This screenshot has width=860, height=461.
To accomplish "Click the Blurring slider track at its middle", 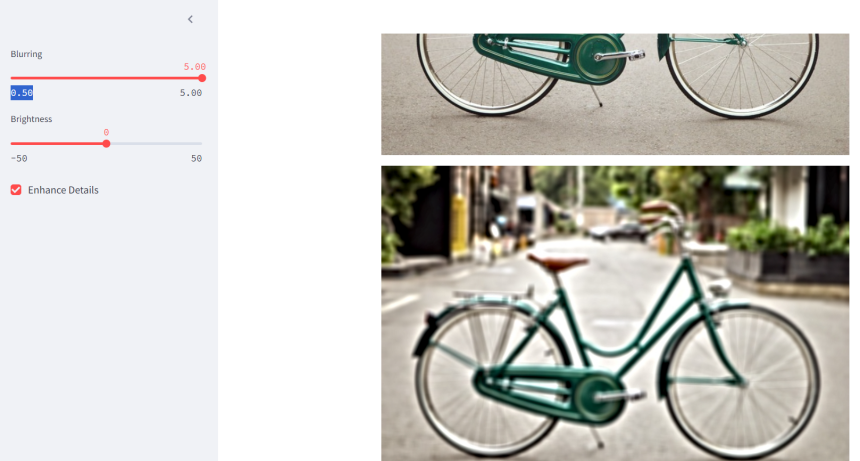I will 106,78.
